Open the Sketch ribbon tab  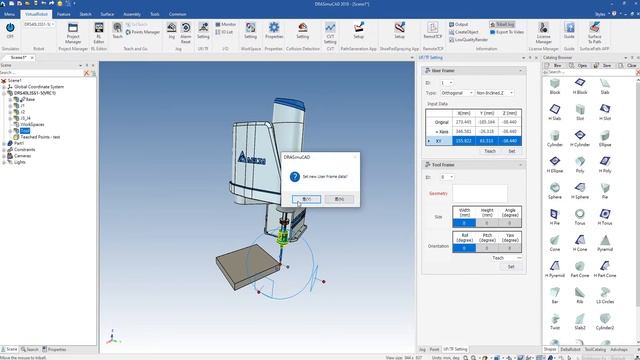[85, 14]
